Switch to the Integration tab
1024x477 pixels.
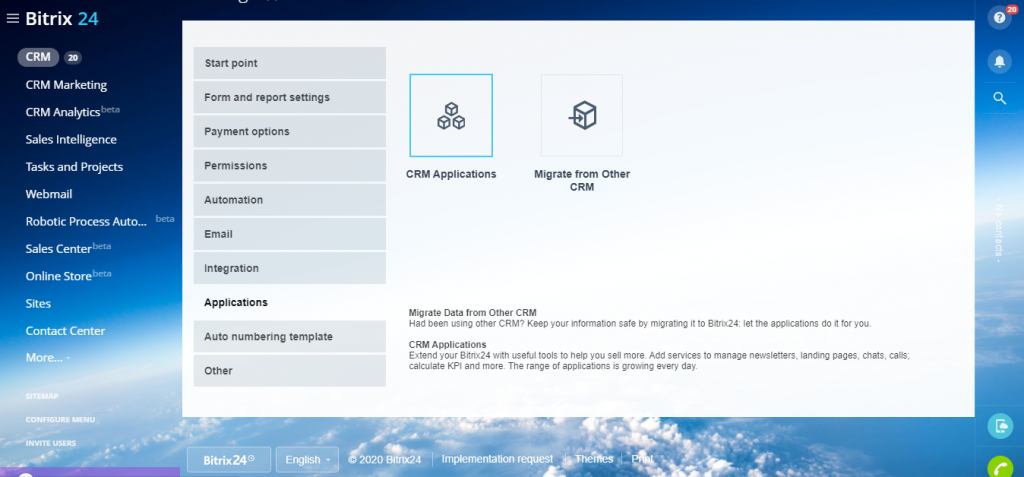tap(289, 268)
